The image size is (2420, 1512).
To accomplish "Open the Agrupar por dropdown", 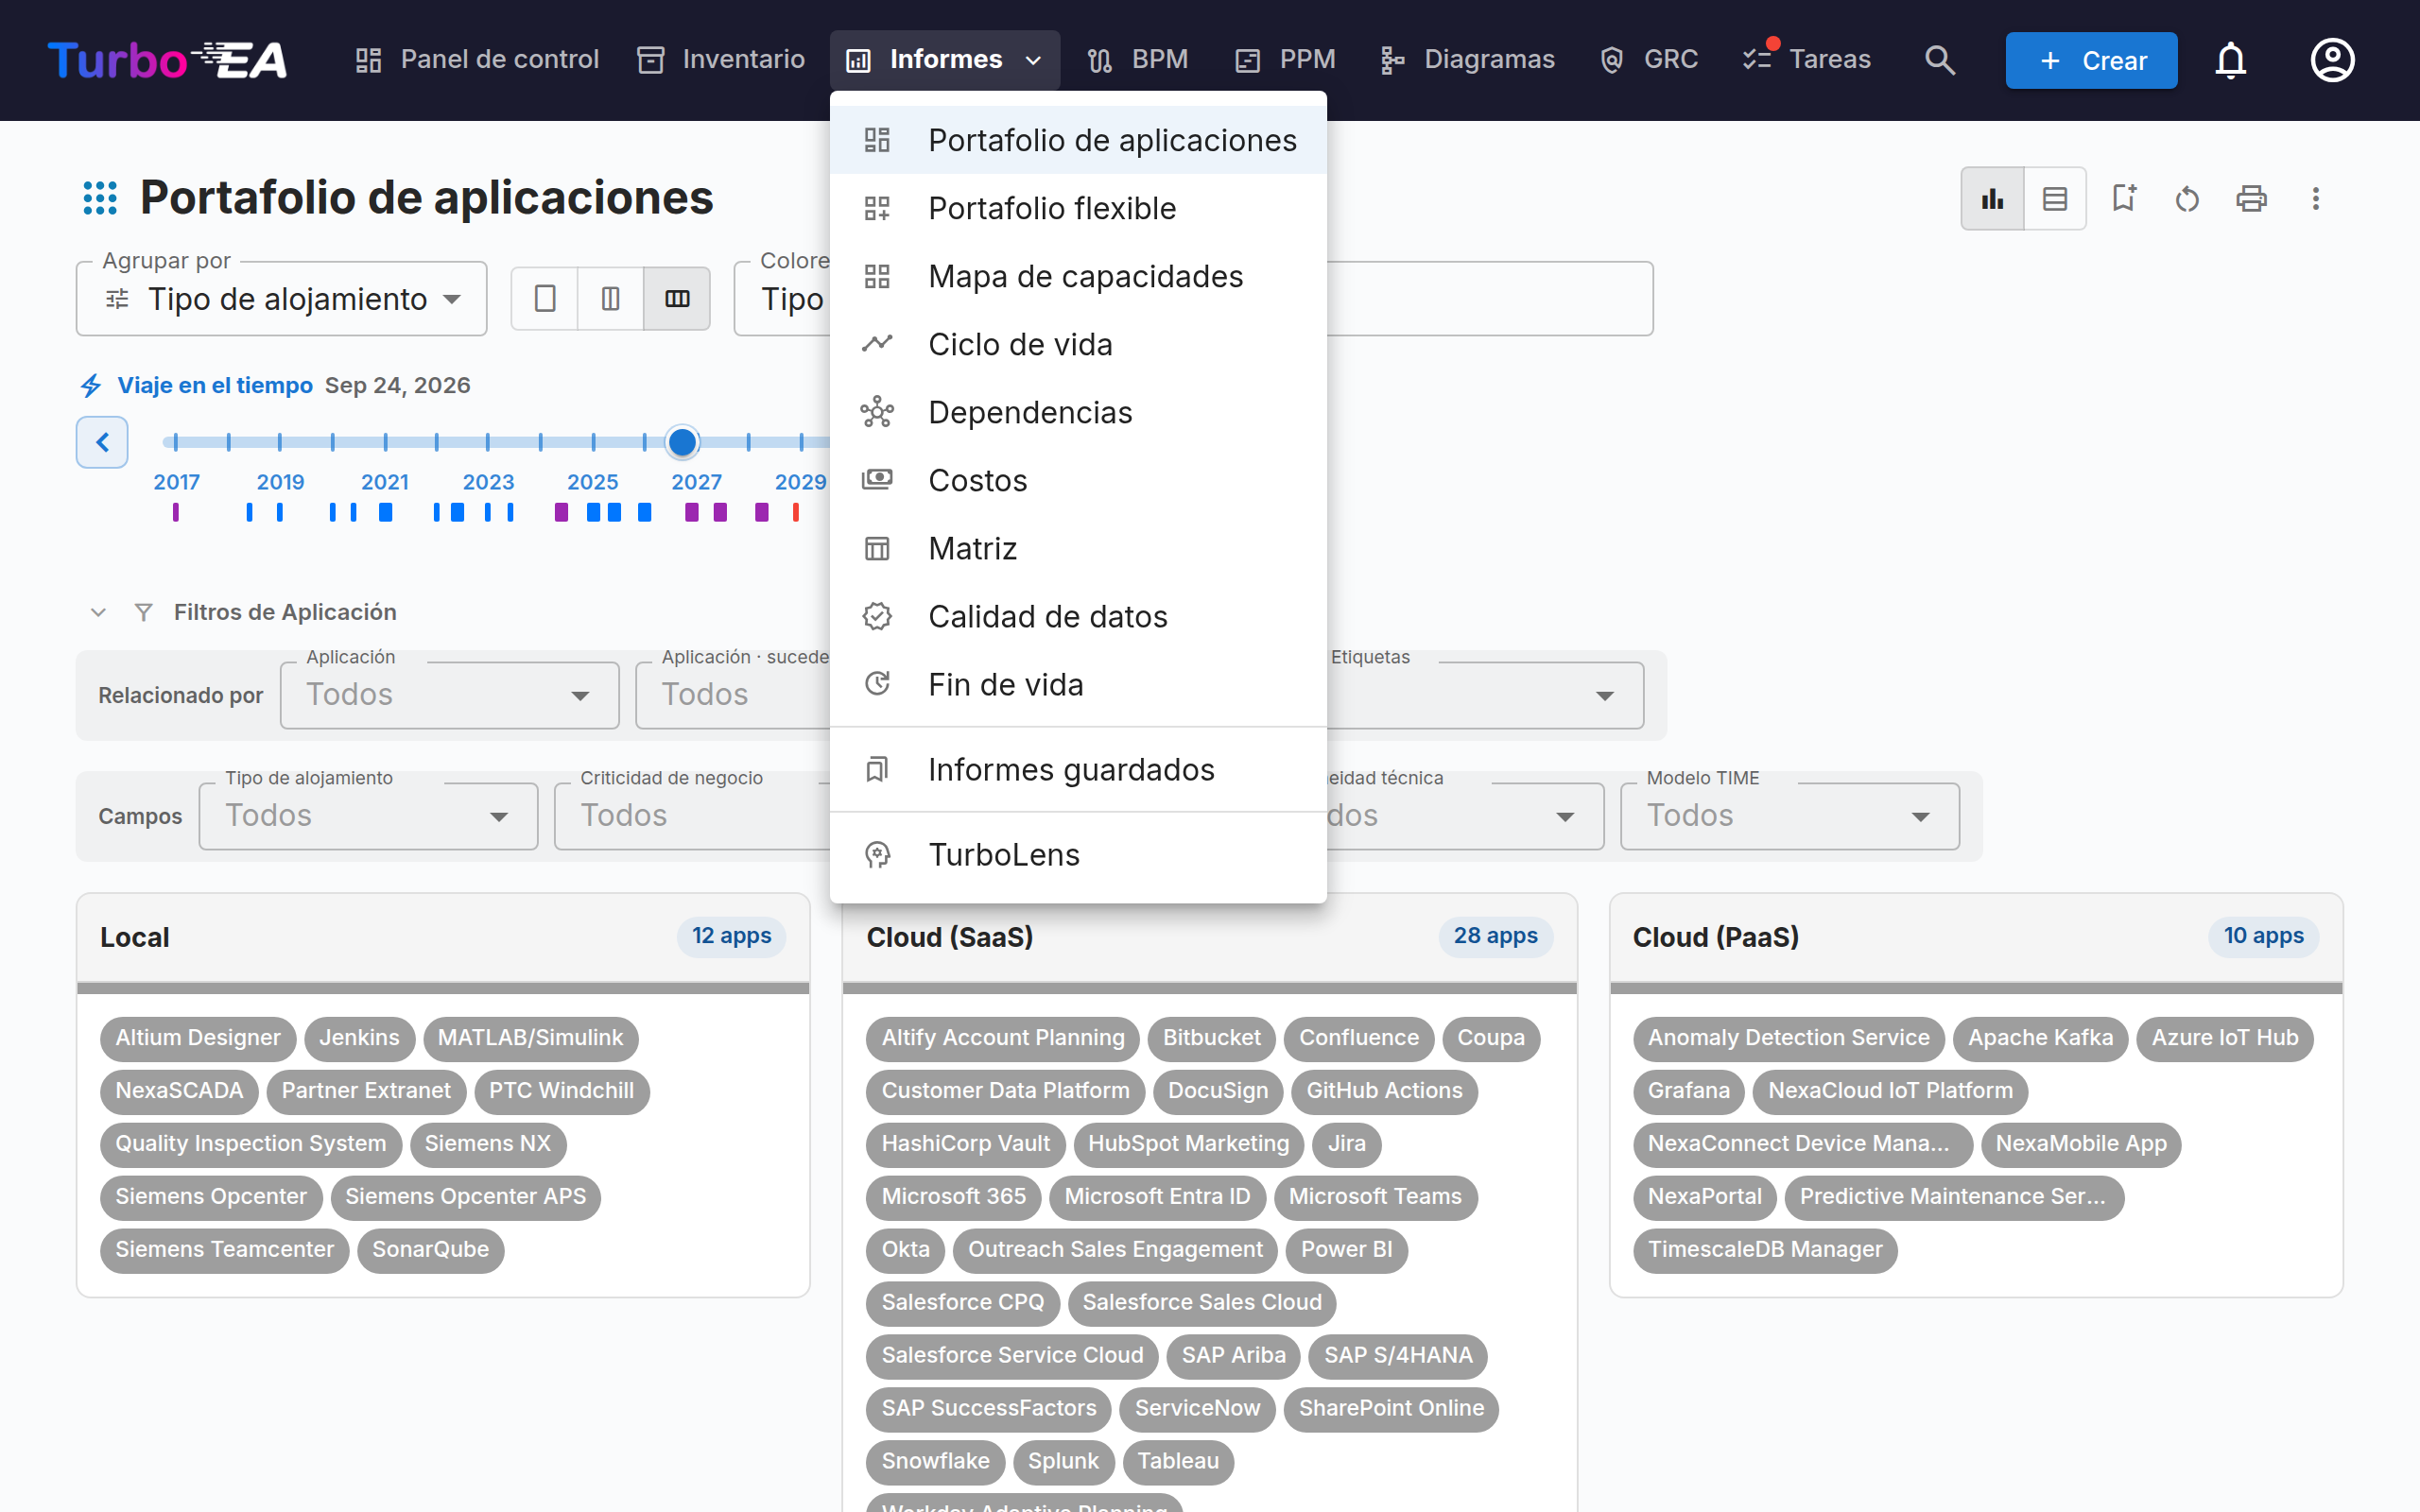I will click(282, 299).
